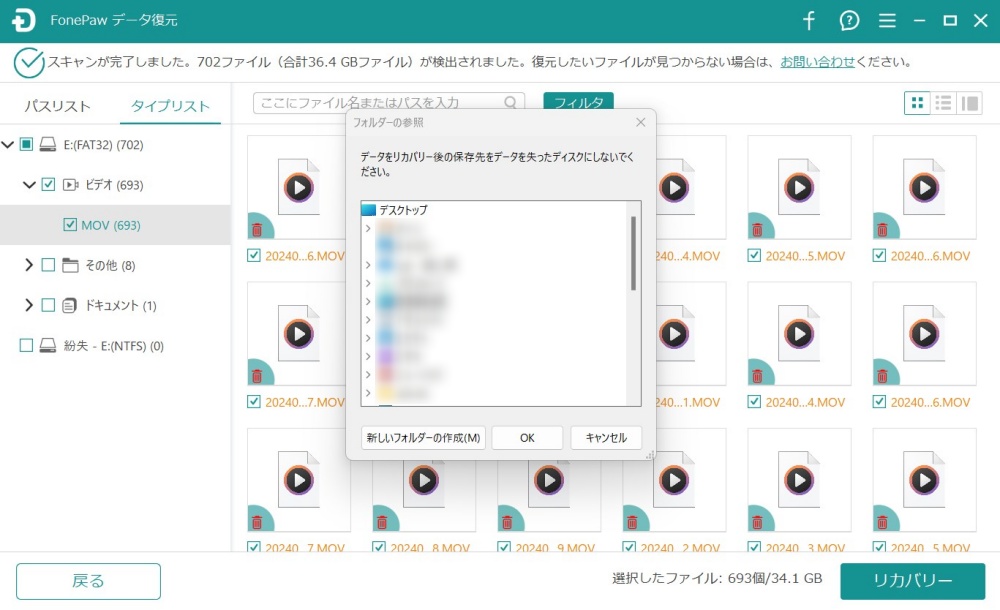Click the file name 240...1.MOV
This screenshot has width=1000, height=610.
(x=688, y=402)
